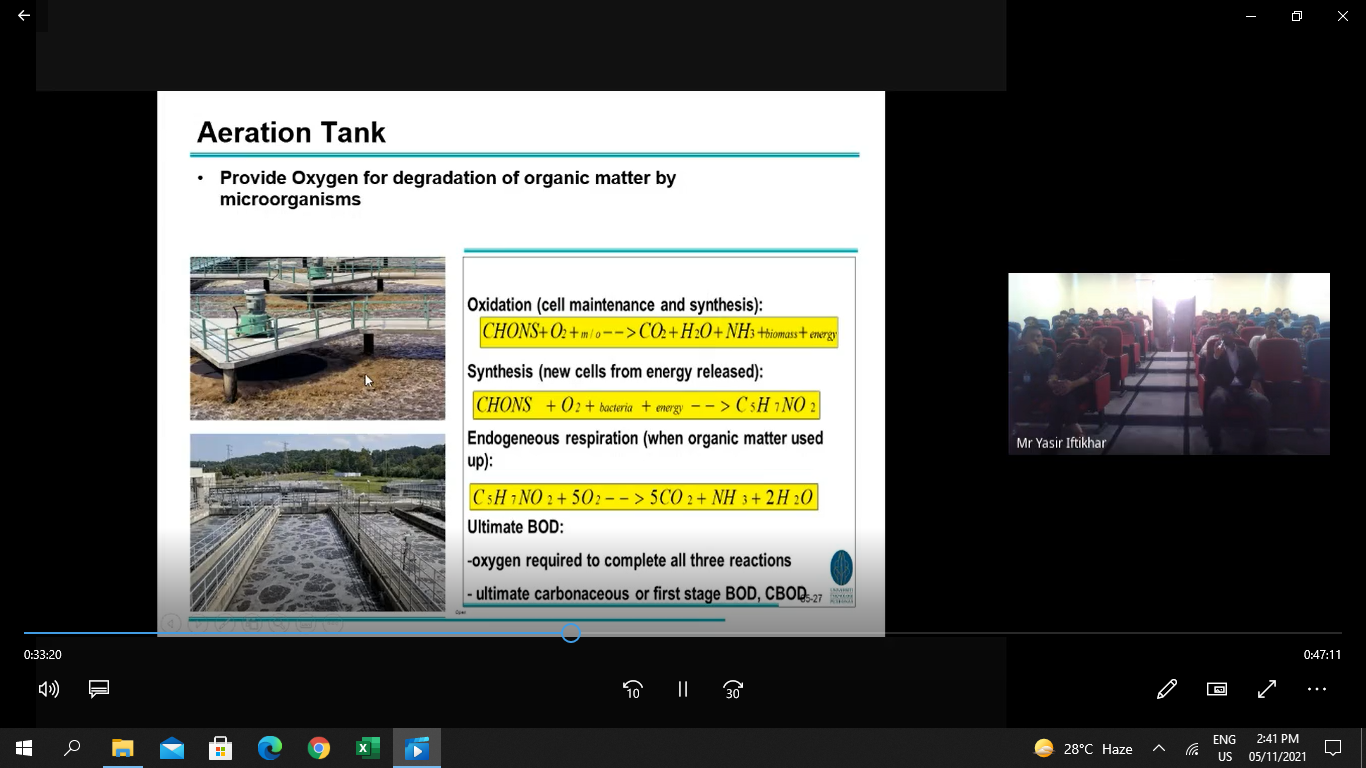This screenshot has height=768, width=1366.
Task: Click the Endogenous respiration equation box
Action: 644,497
